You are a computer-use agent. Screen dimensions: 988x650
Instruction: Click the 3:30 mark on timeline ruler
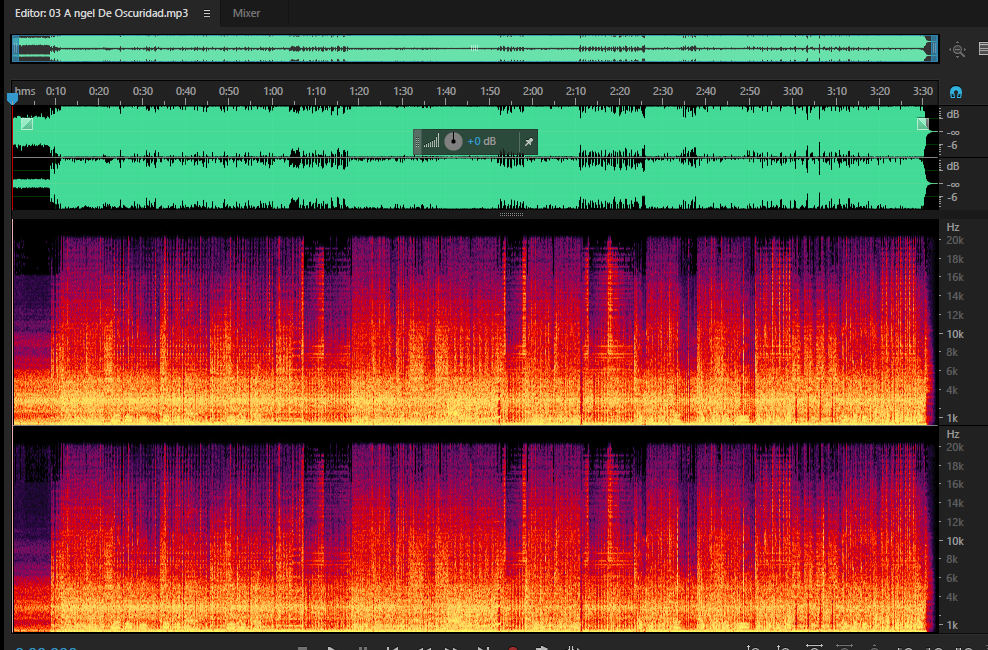click(922, 91)
